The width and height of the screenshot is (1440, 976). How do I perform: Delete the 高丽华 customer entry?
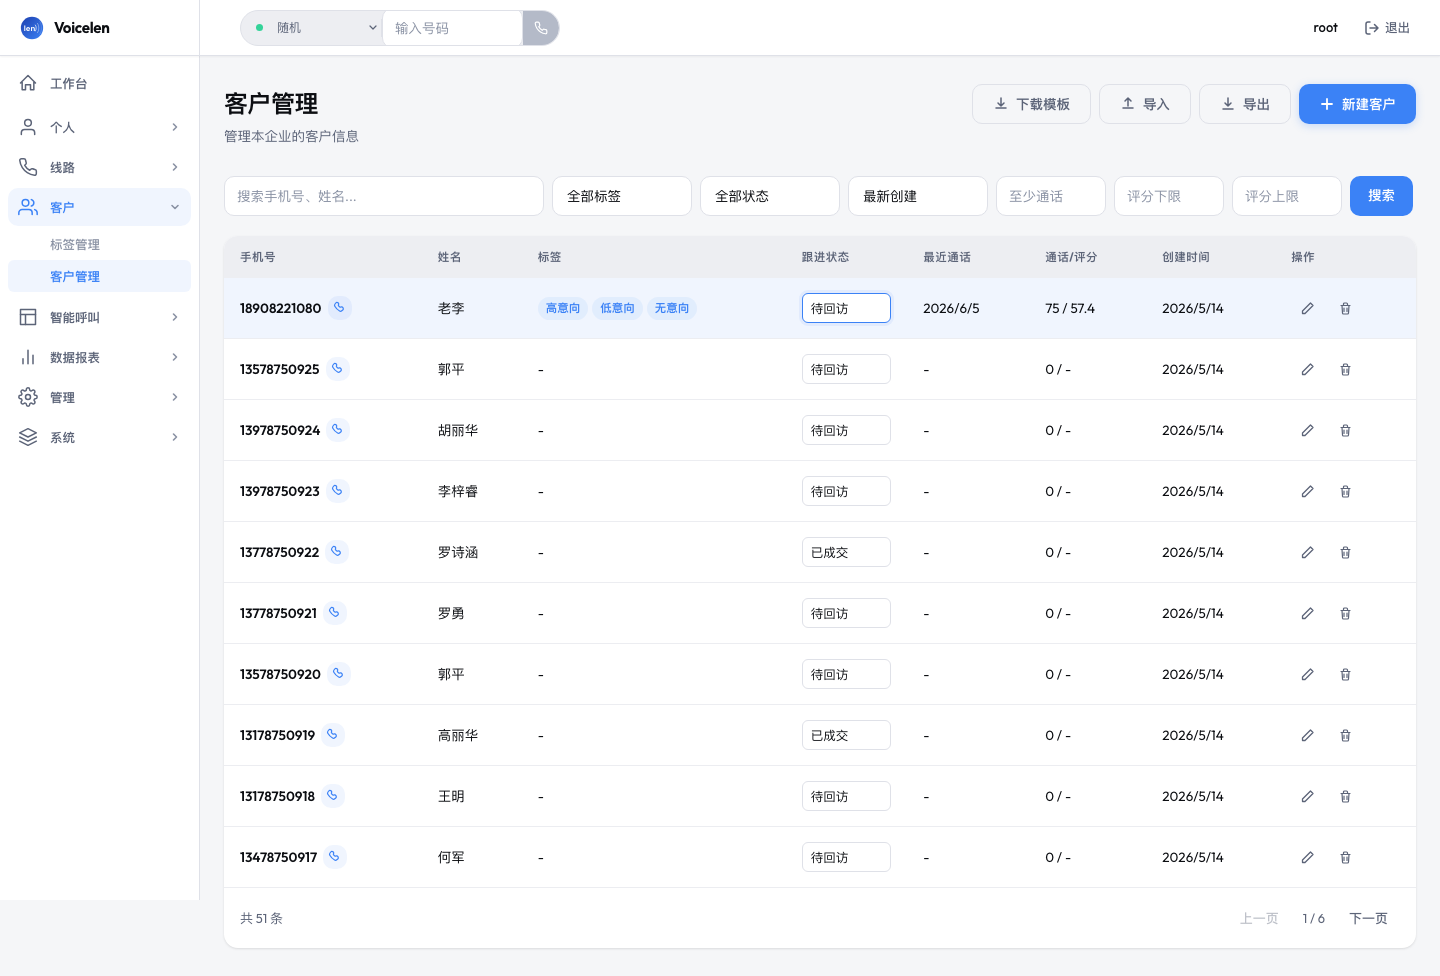coord(1345,735)
